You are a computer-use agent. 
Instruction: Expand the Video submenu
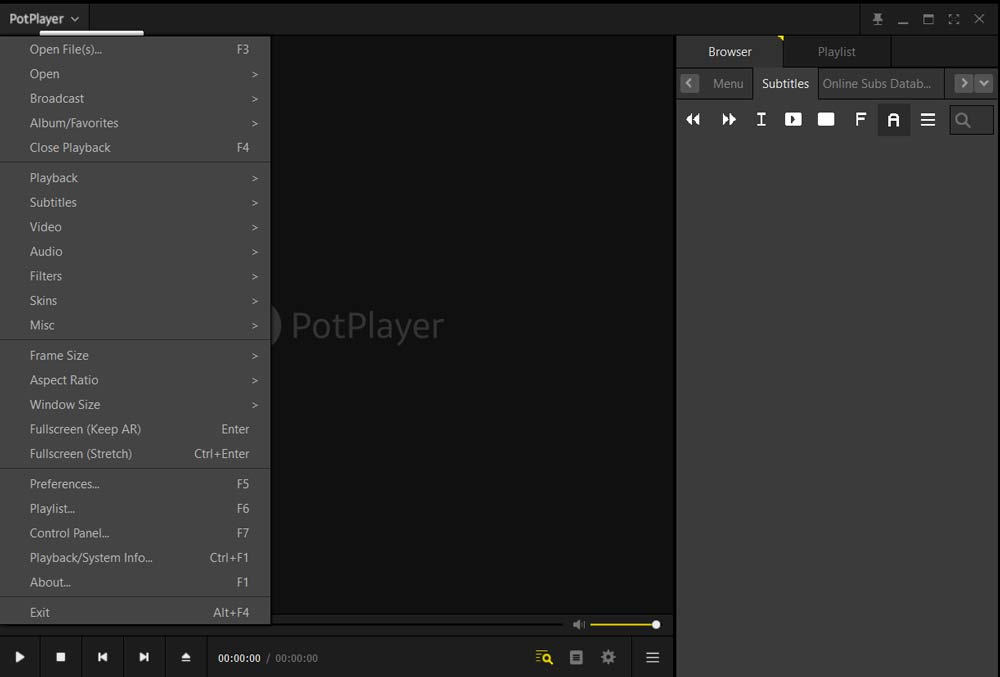(135, 227)
